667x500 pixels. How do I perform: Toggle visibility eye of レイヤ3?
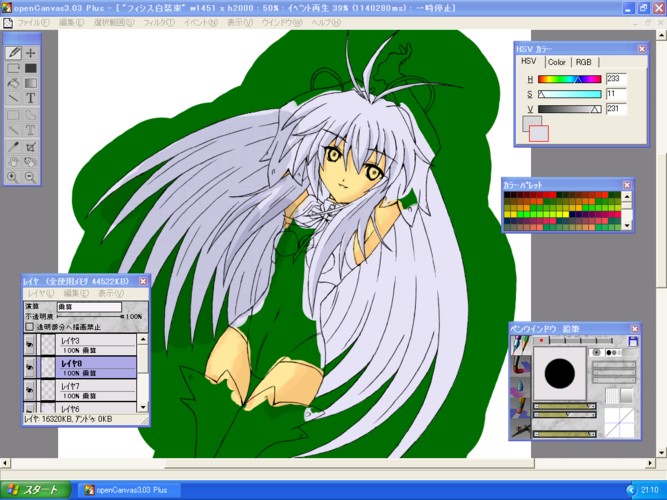(x=29, y=345)
